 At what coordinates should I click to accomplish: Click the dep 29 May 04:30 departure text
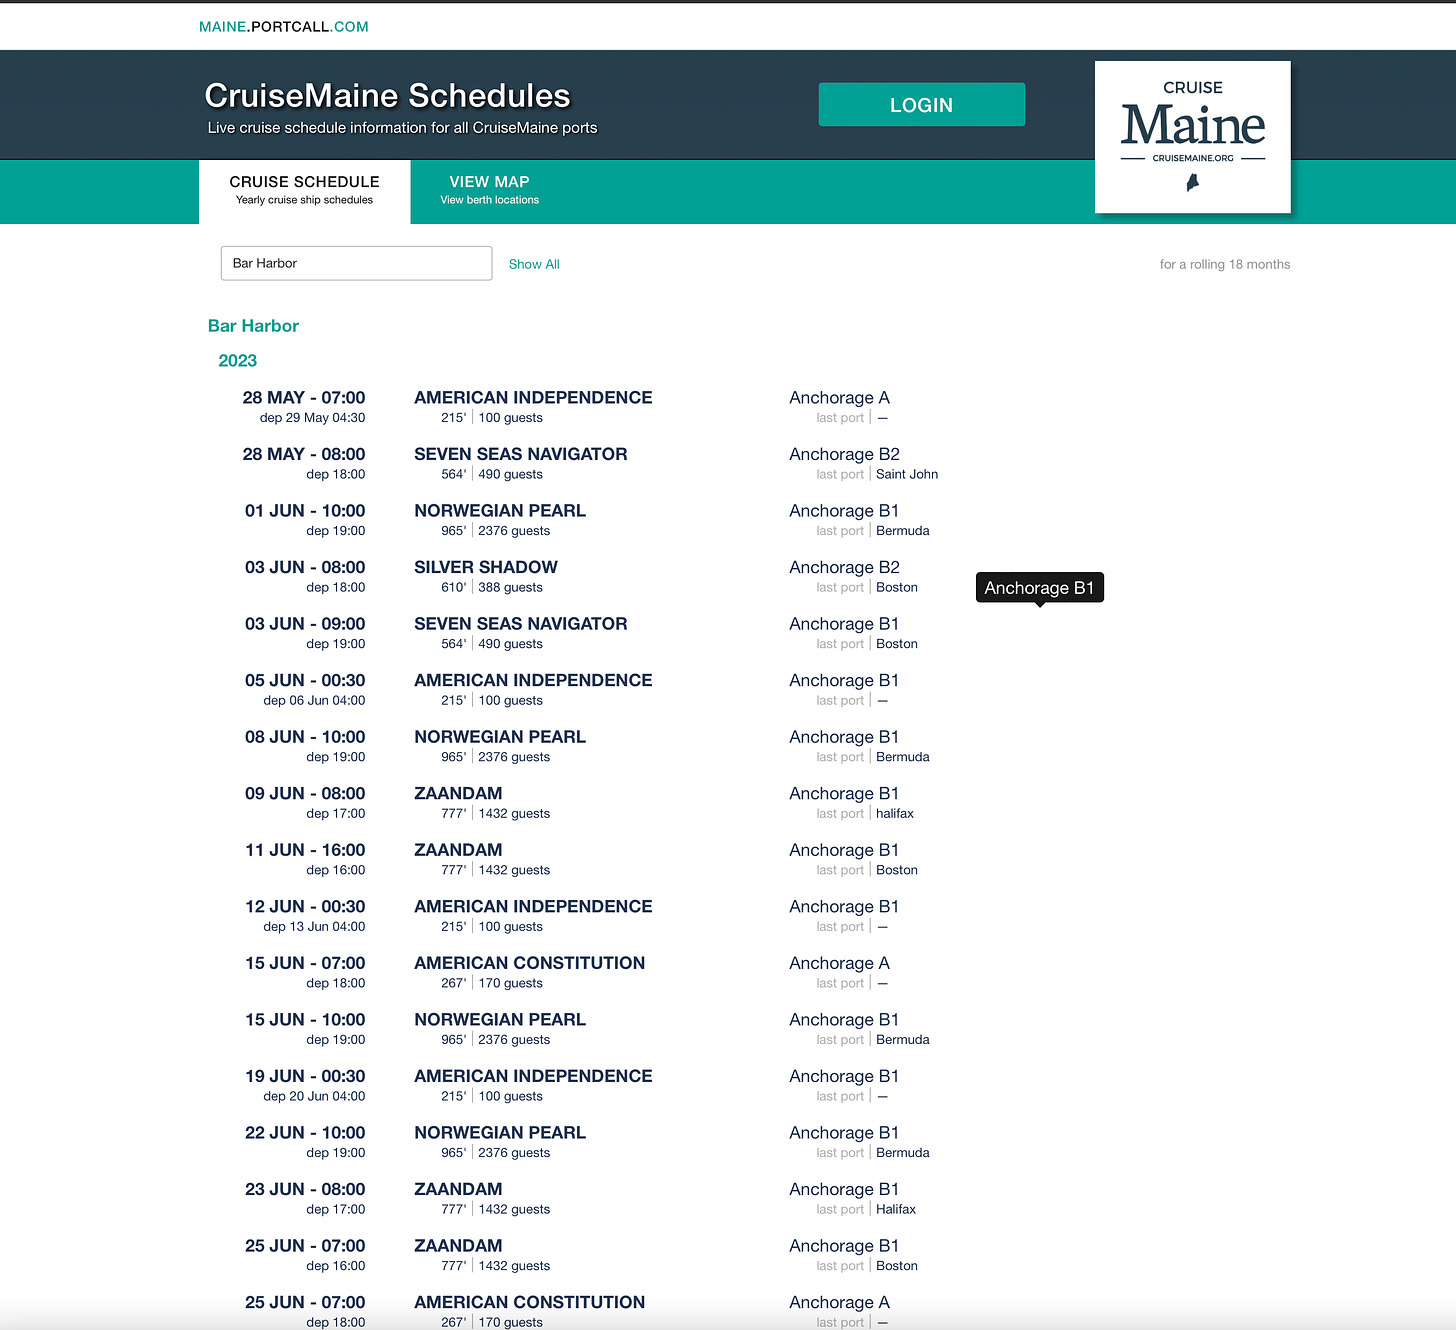[x=312, y=418]
